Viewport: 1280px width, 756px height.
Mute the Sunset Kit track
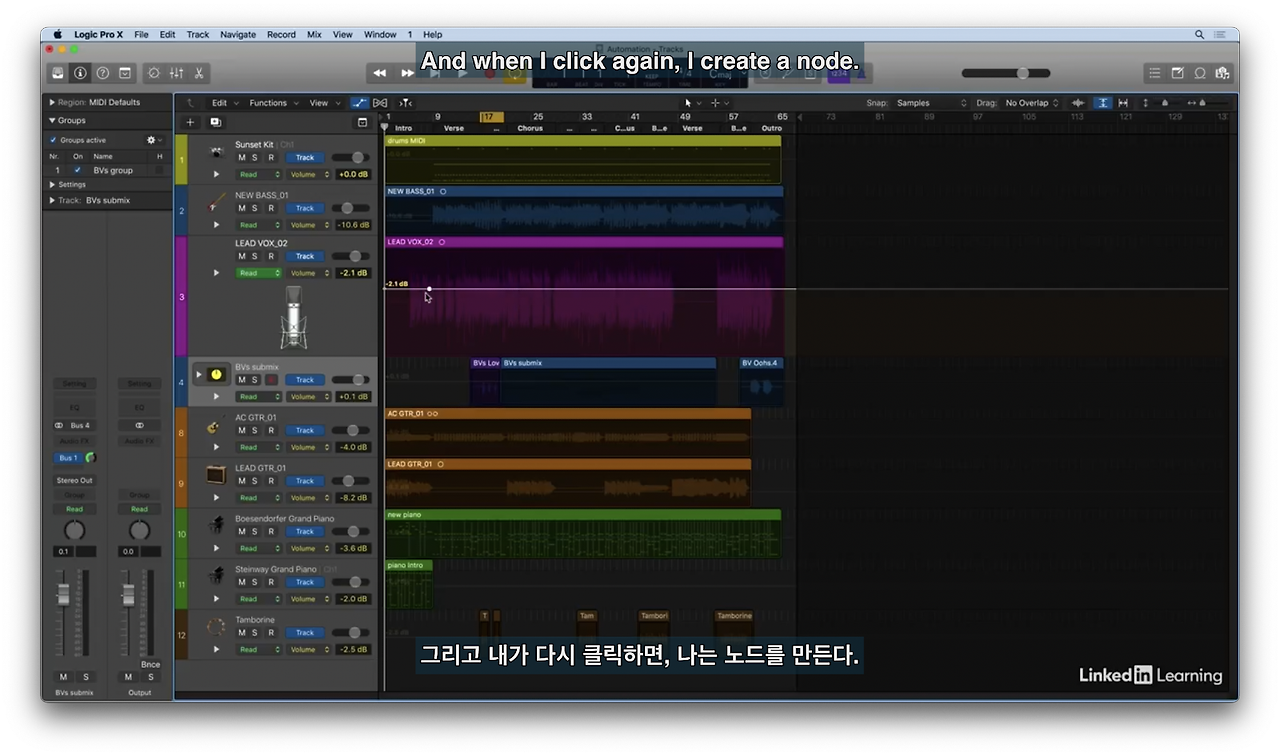241,157
